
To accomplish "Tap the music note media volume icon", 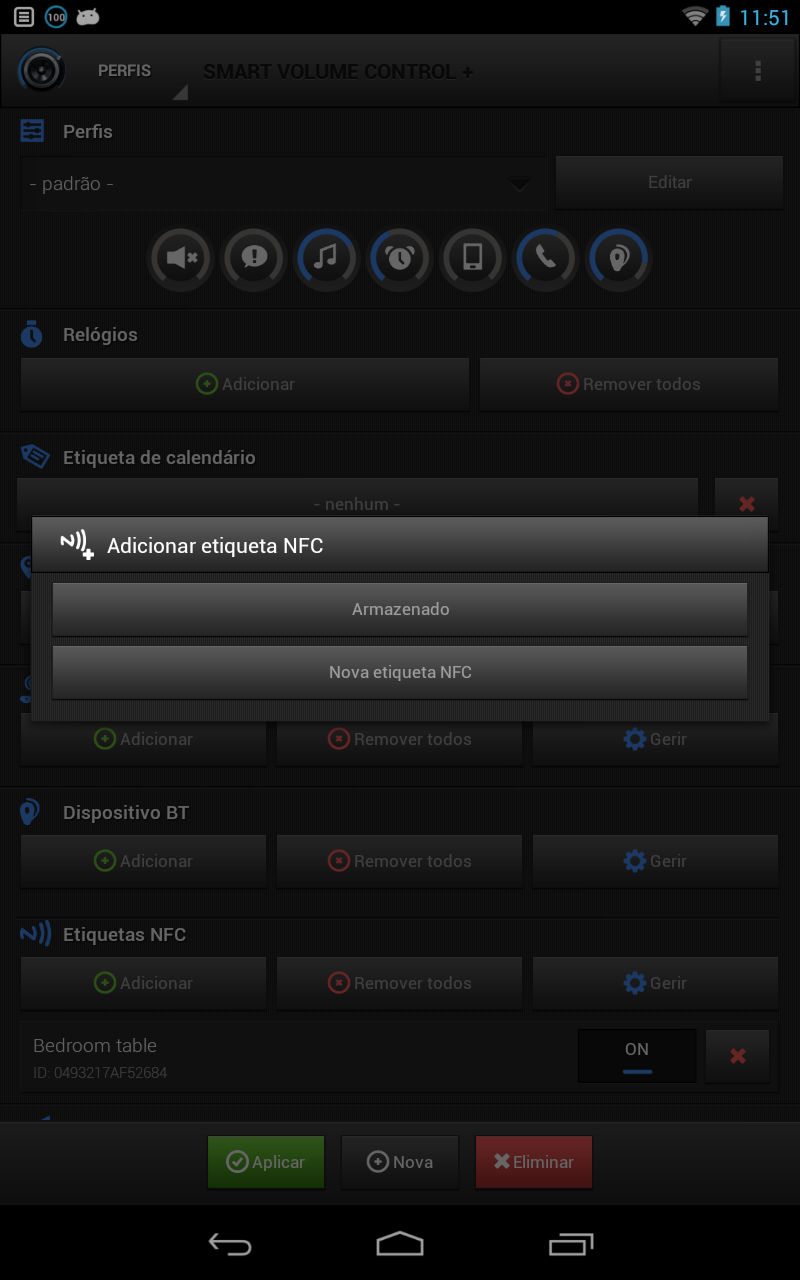I will click(x=327, y=258).
